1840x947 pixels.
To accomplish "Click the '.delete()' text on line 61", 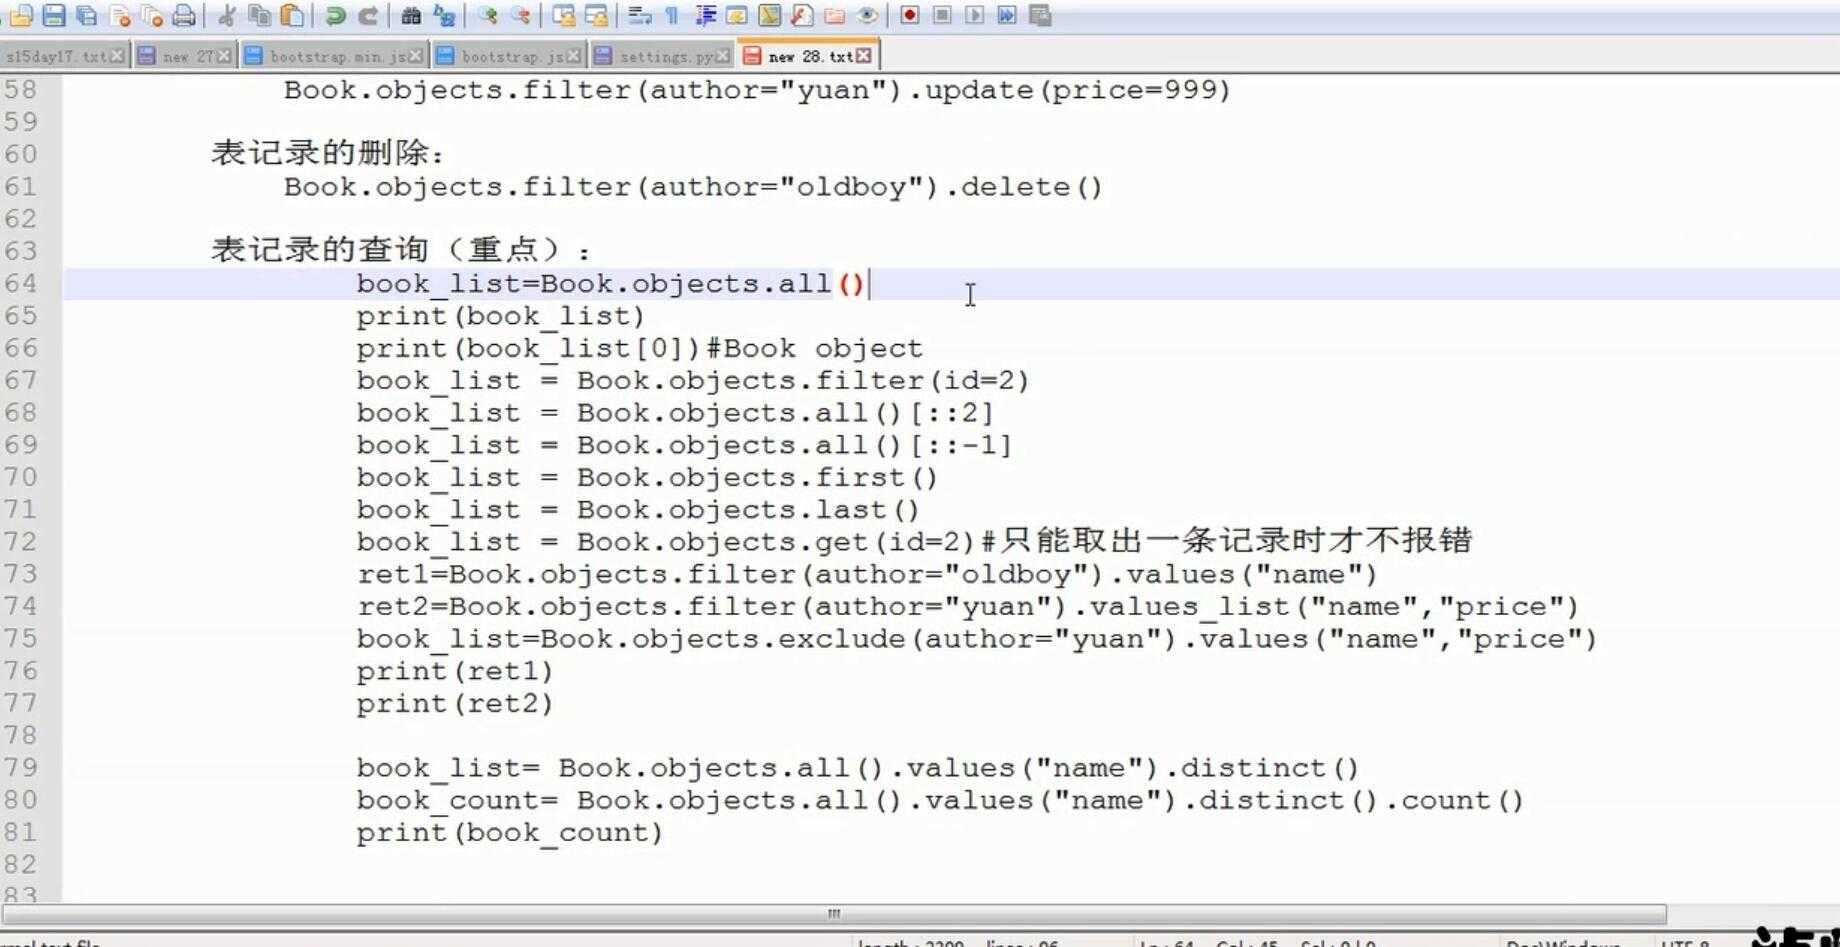I will [1022, 187].
